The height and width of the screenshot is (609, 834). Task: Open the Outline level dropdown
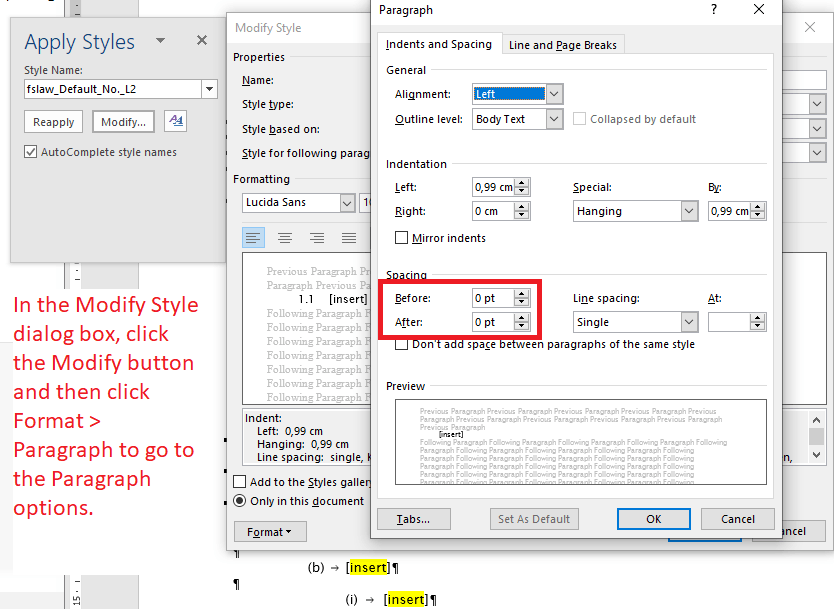click(554, 119)
